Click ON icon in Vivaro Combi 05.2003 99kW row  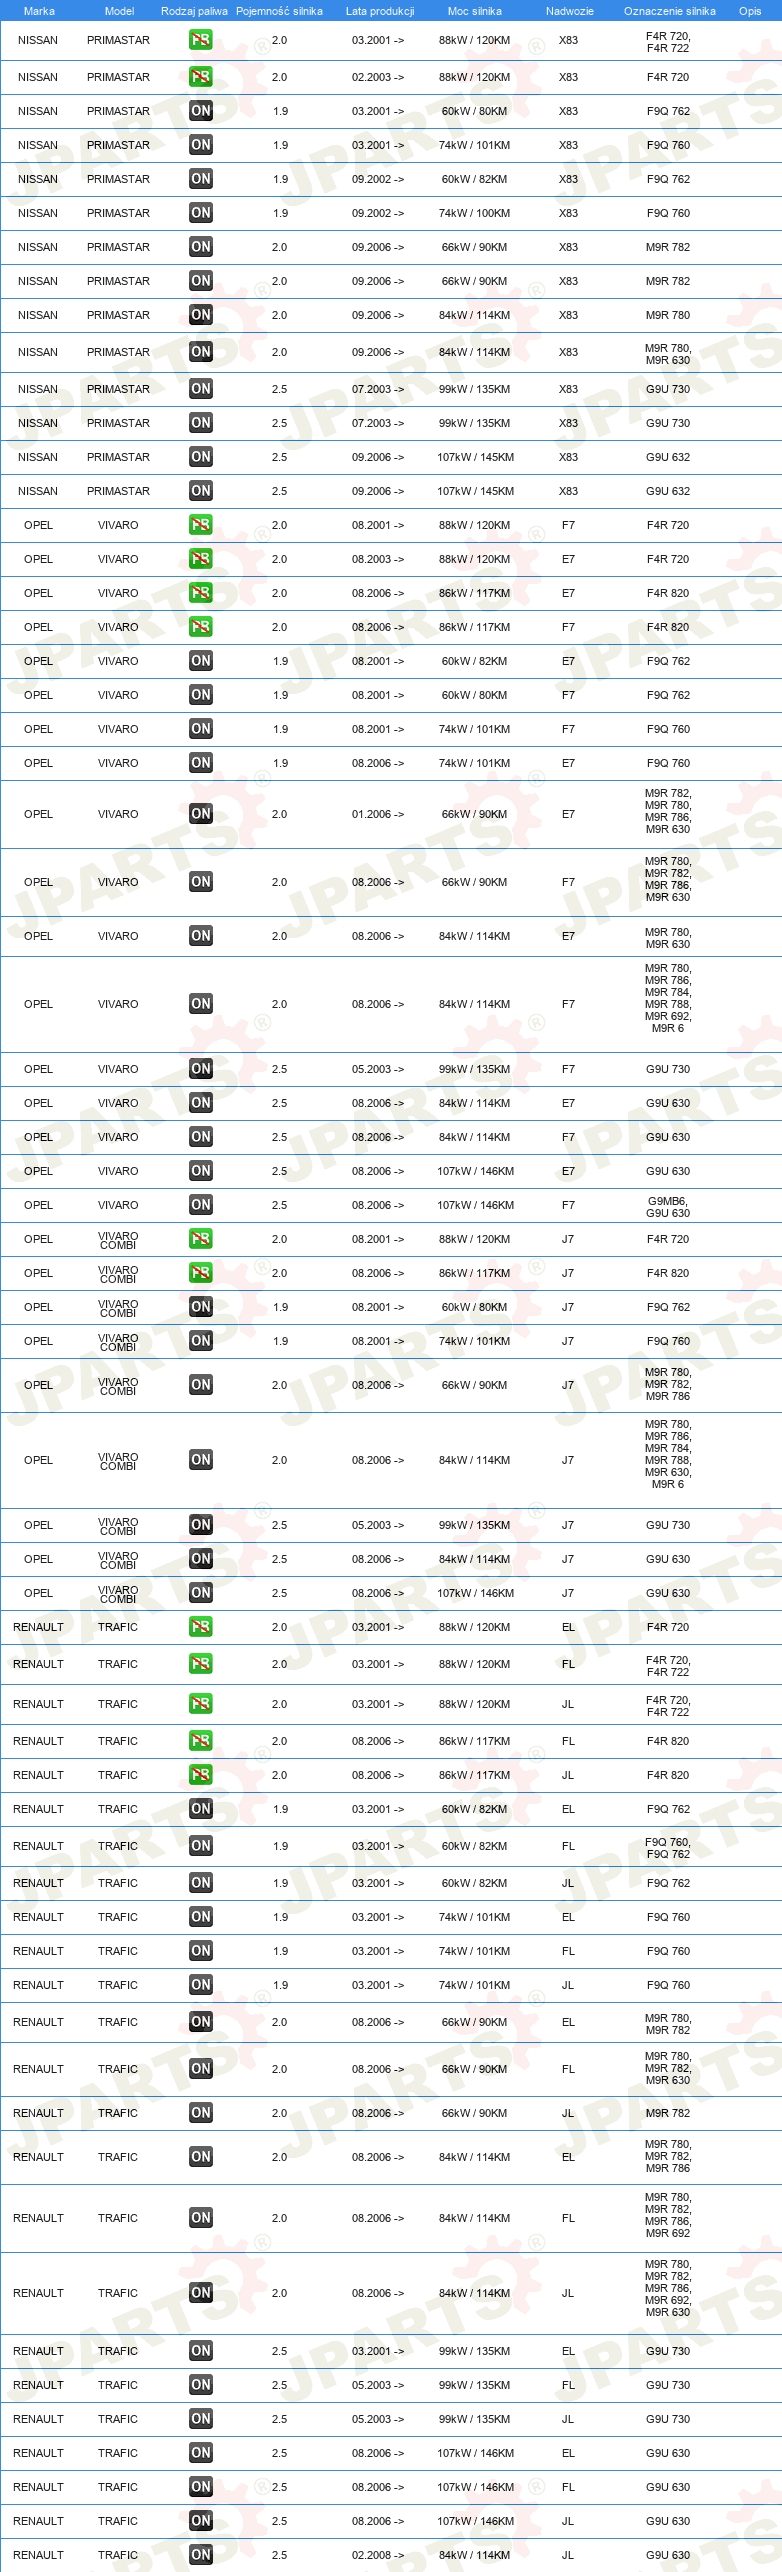click(201, 1525)
